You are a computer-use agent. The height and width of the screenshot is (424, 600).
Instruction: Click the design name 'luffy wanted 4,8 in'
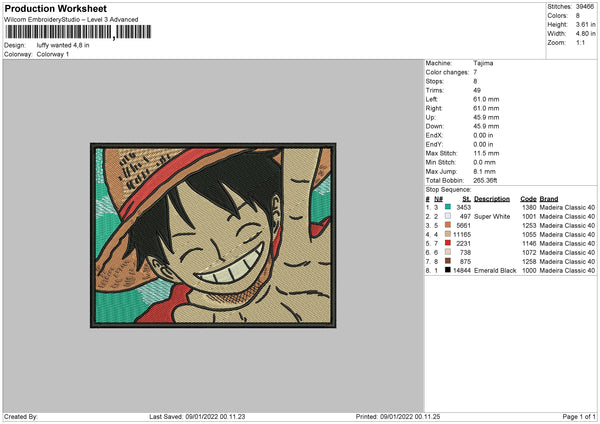[x=63, y=45]
